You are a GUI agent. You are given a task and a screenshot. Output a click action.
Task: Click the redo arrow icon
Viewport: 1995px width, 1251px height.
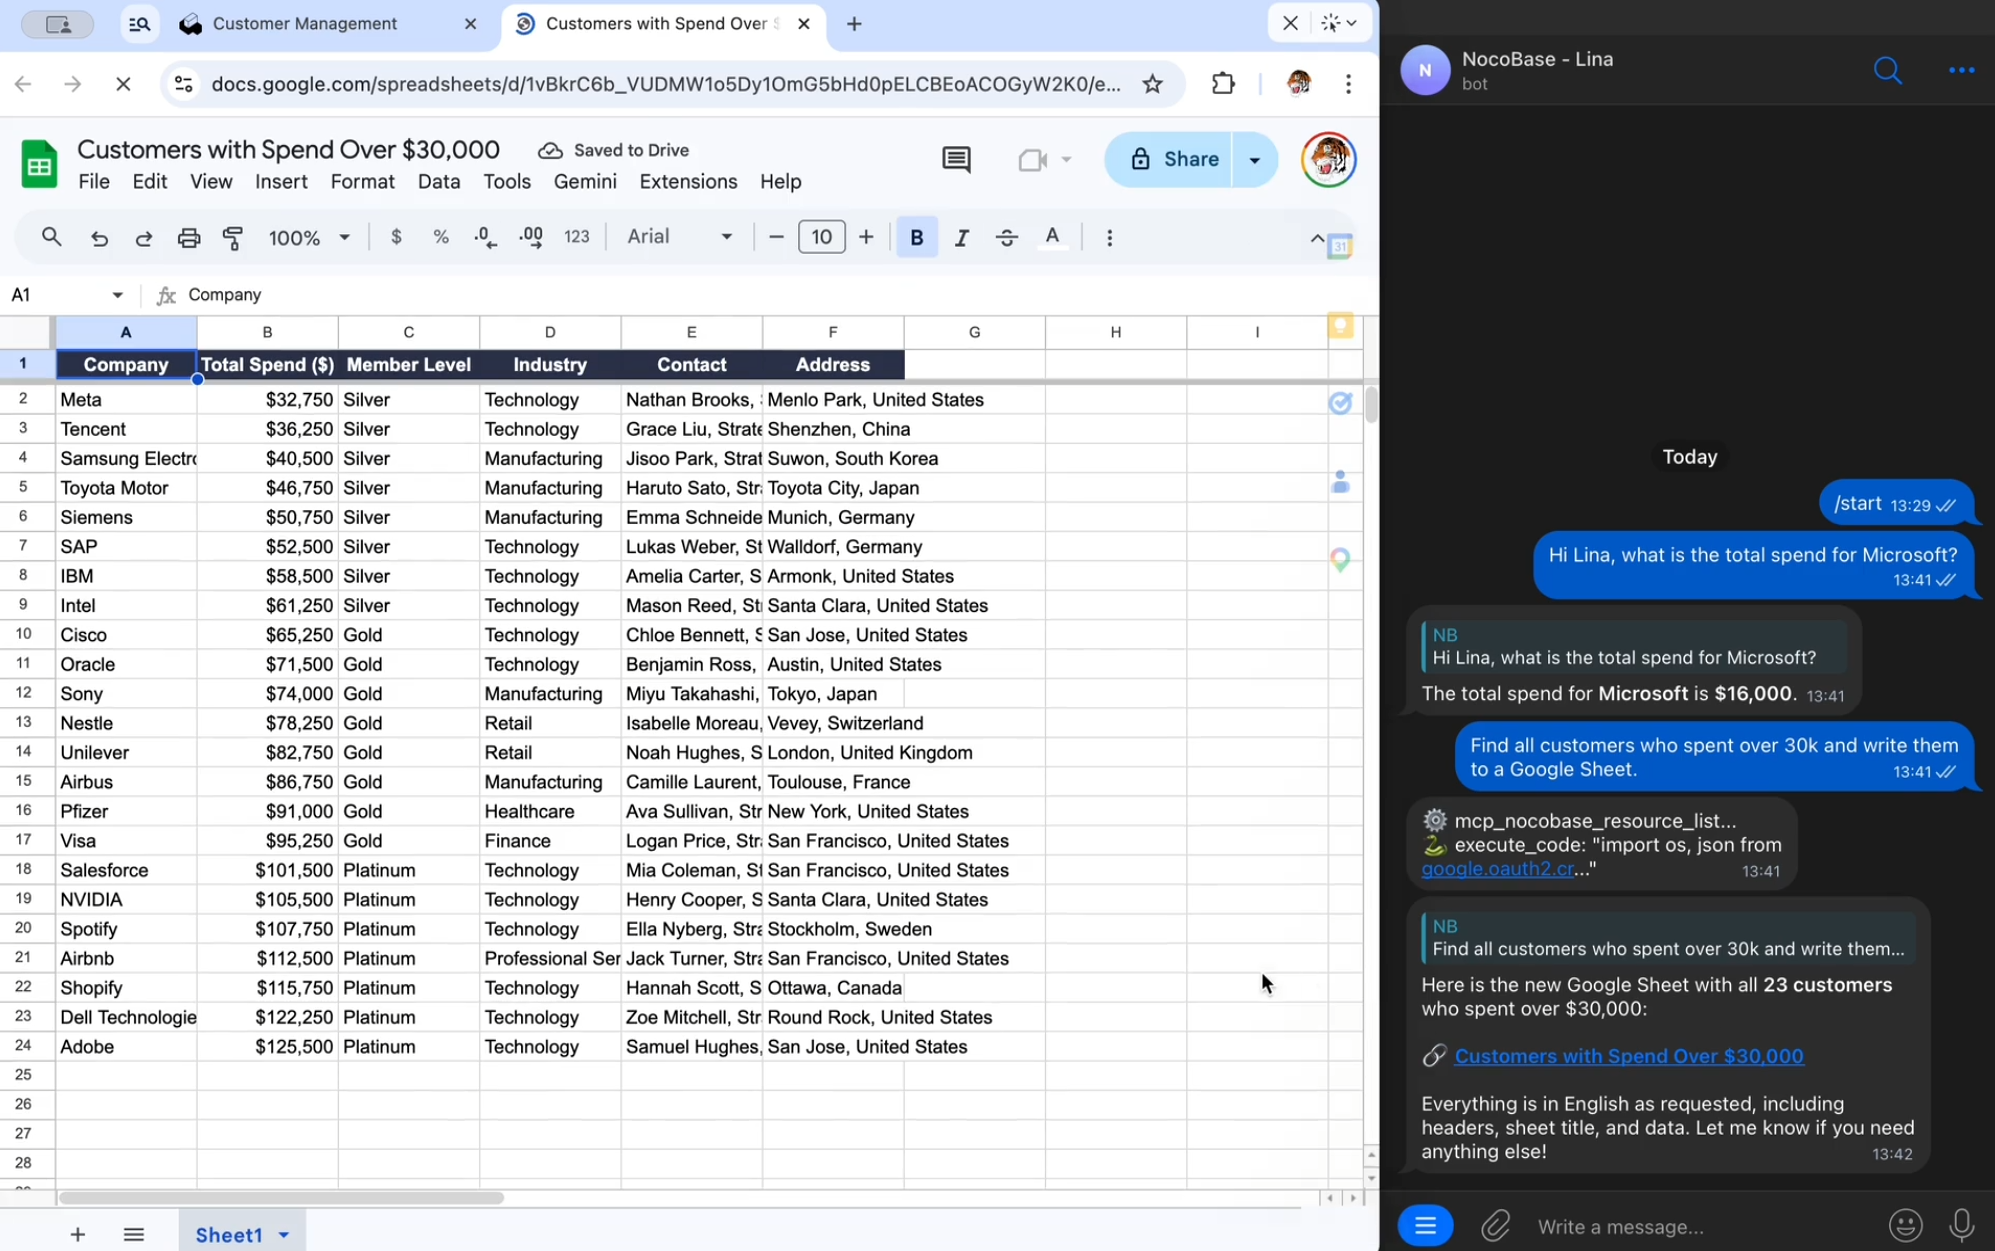[144, 238]
